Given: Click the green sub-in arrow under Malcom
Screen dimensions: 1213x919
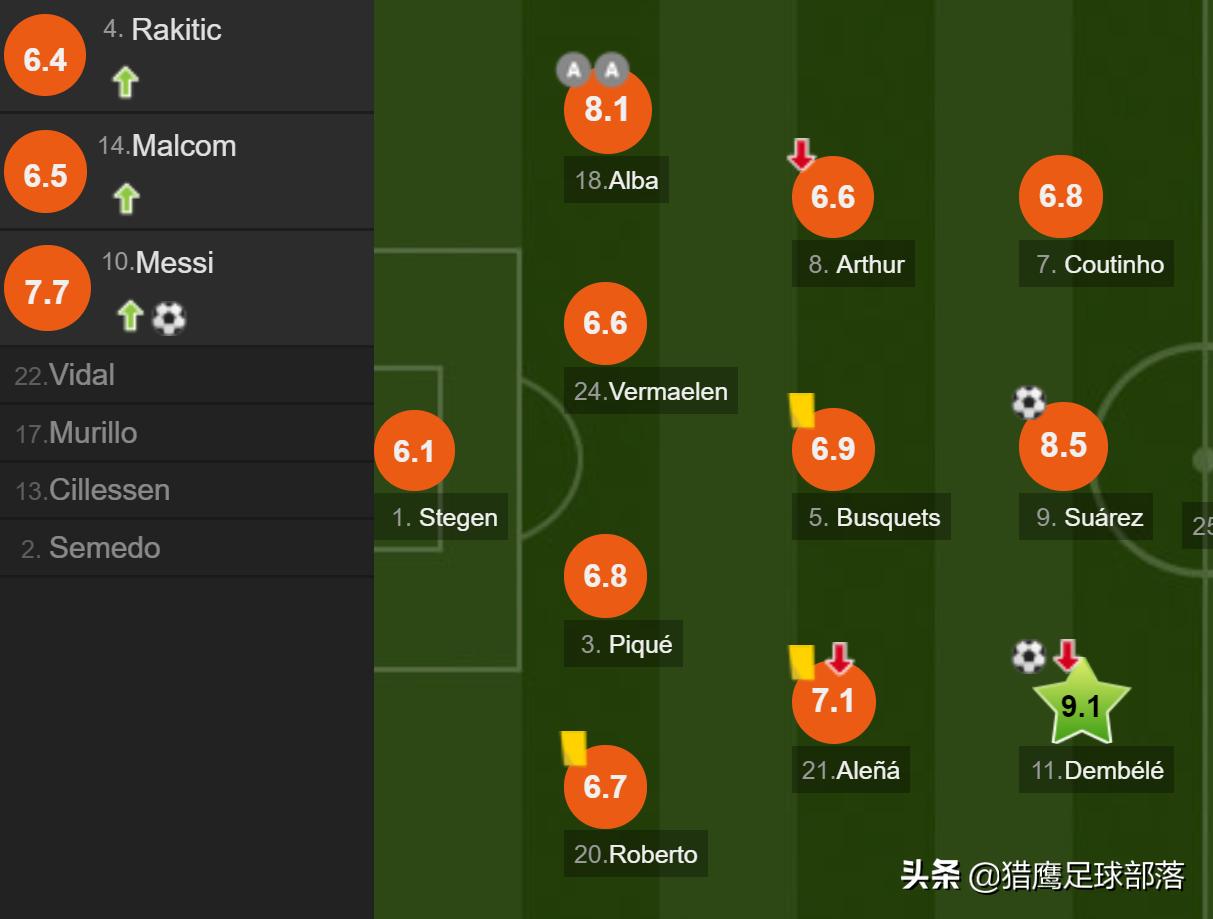Looking at the screenshot, I should (126, 198).
